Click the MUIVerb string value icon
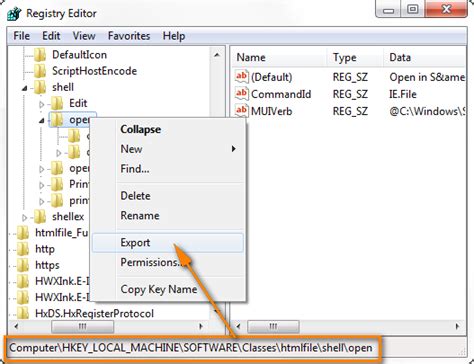Viewport: 474px width, 364px height. (241, 111)
